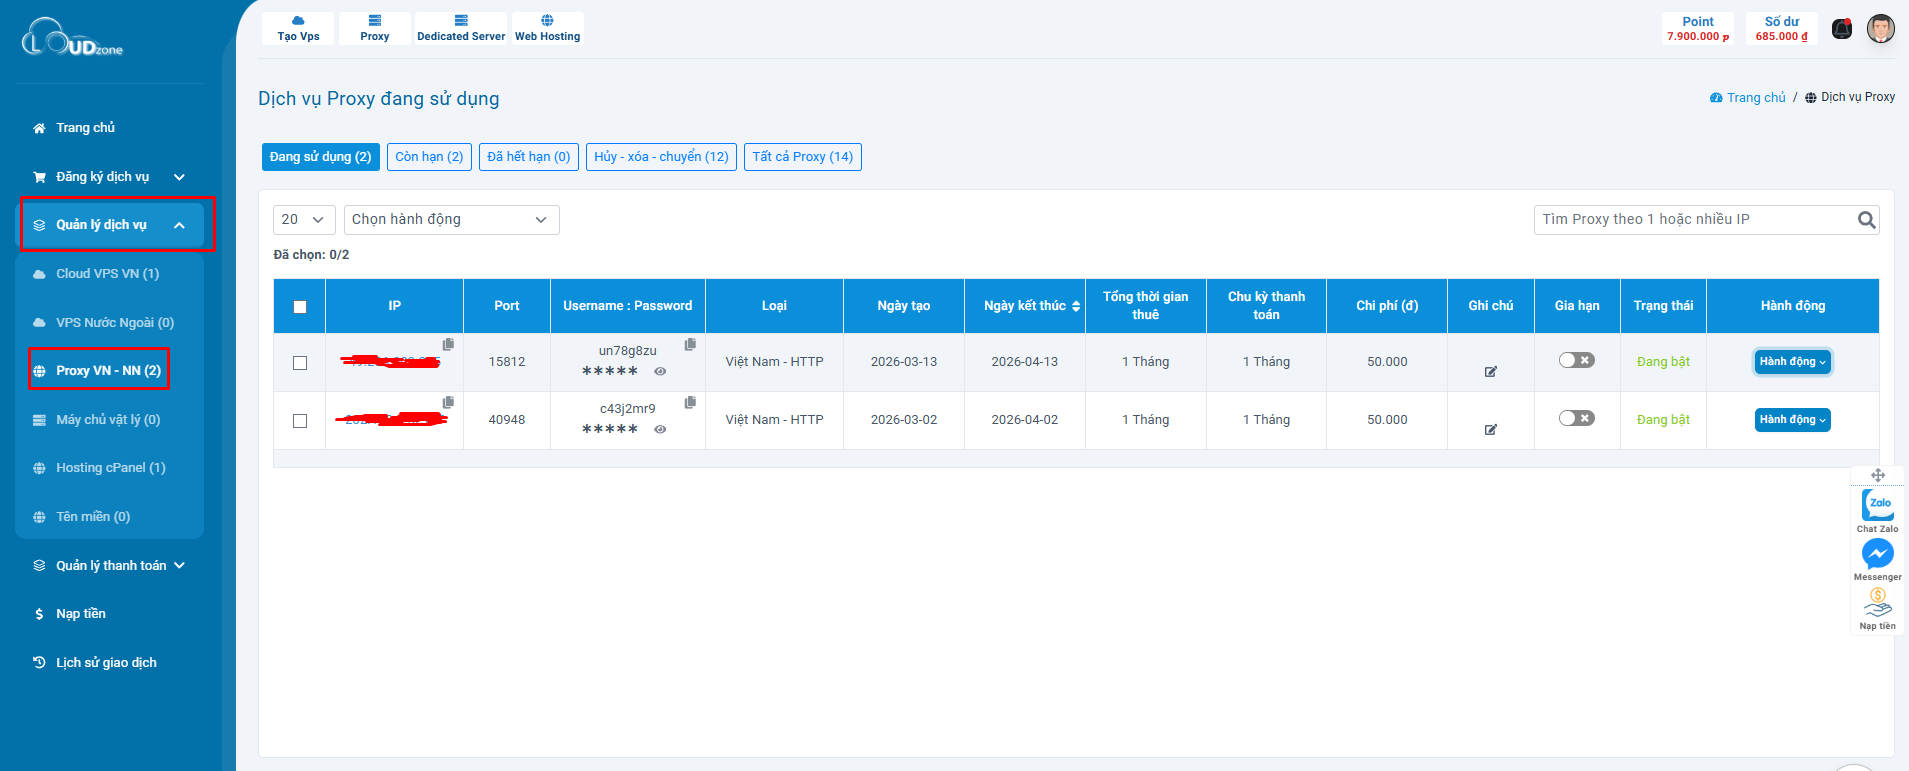Open the Chọn hành động dropdown

[x=451, y=220]
